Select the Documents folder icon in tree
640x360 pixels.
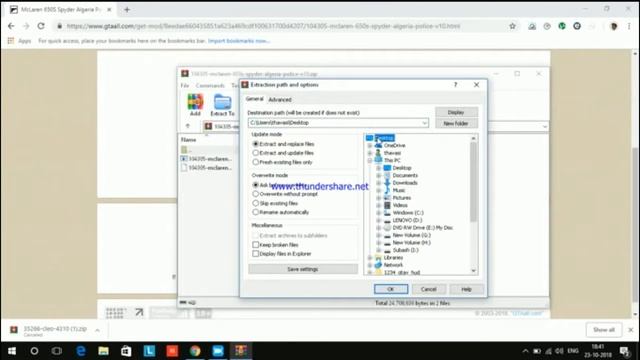click(387, 175)
